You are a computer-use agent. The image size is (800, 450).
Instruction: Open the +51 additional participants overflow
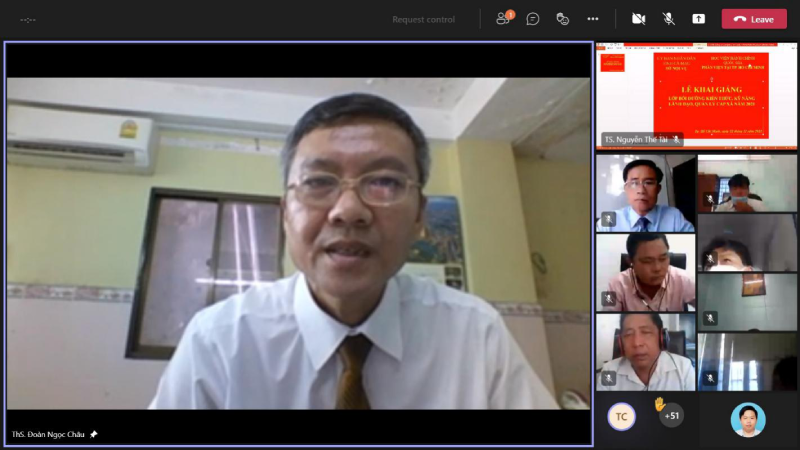click(671, 416)
